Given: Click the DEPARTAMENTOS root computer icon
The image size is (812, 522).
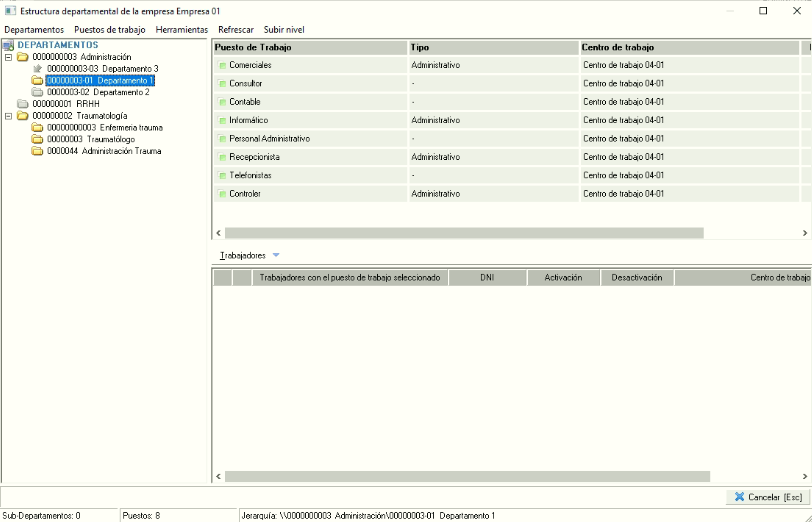Looking at the screenshot, I should click(x=8, y=45).
